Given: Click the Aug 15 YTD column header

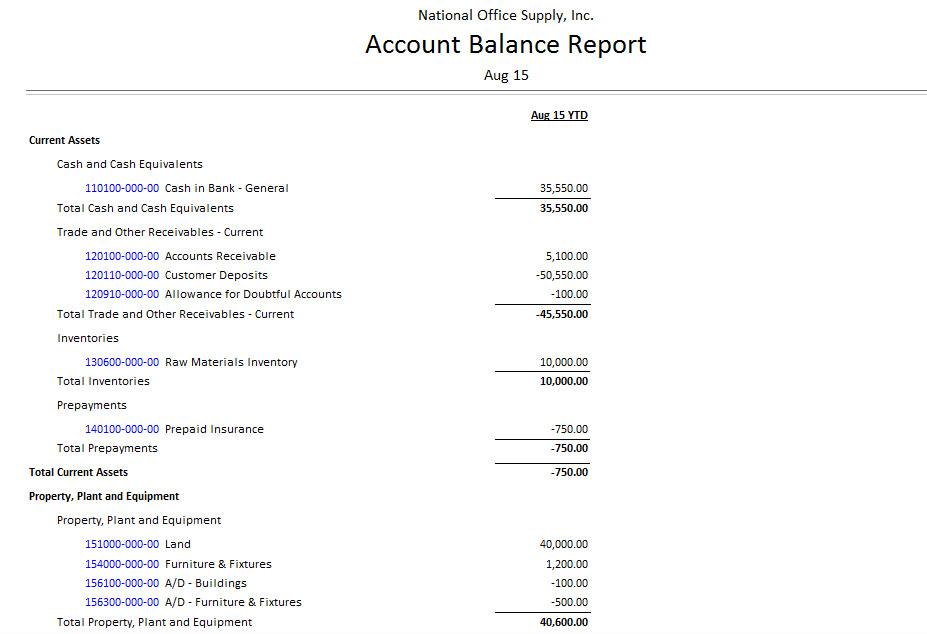Looking at the screenshot, I should pyautogui.click(x=559, y=116).
